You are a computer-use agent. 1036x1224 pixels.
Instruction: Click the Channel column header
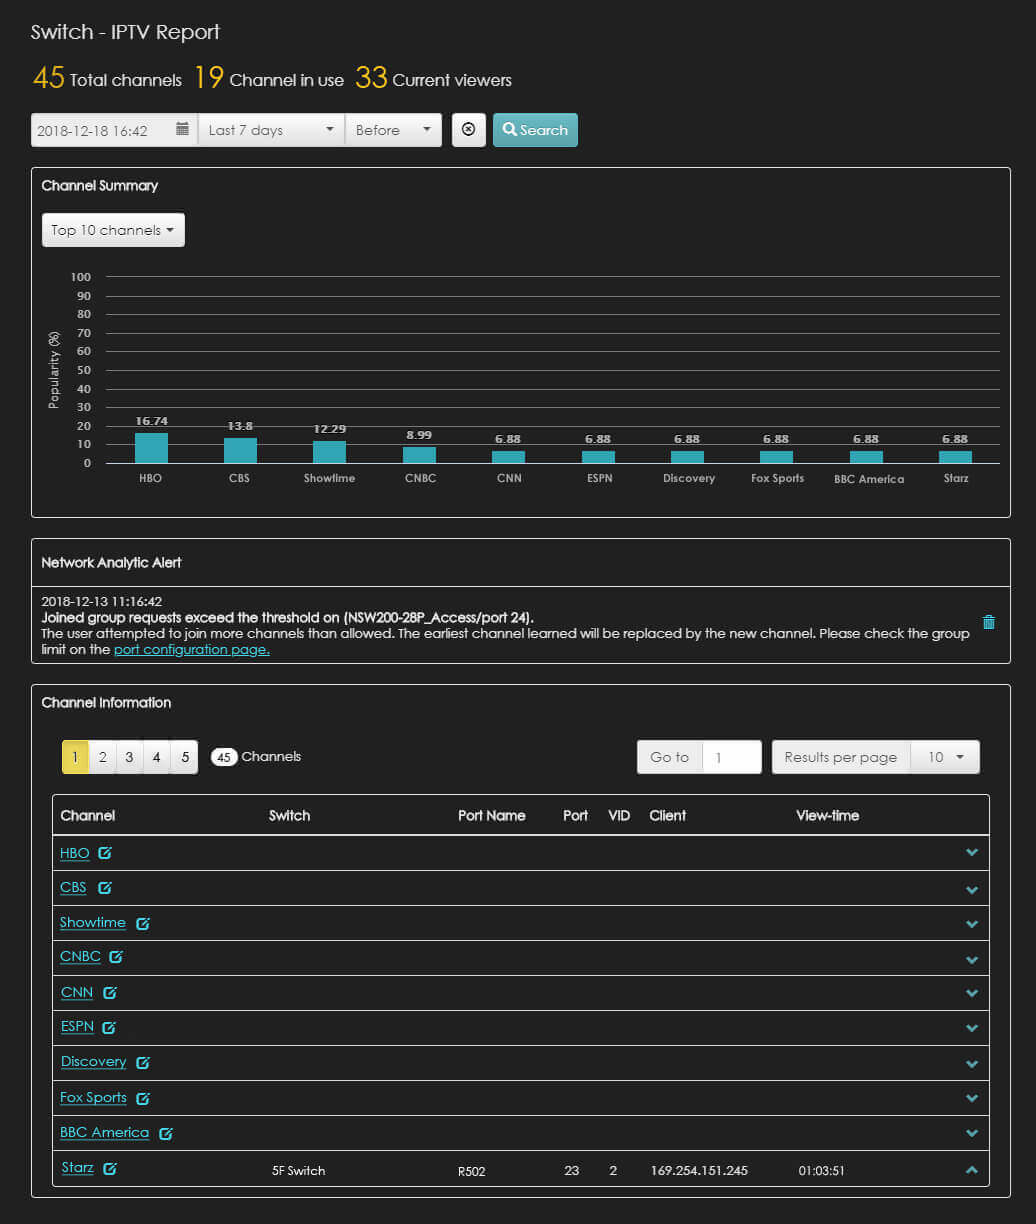tap(88, 815)
